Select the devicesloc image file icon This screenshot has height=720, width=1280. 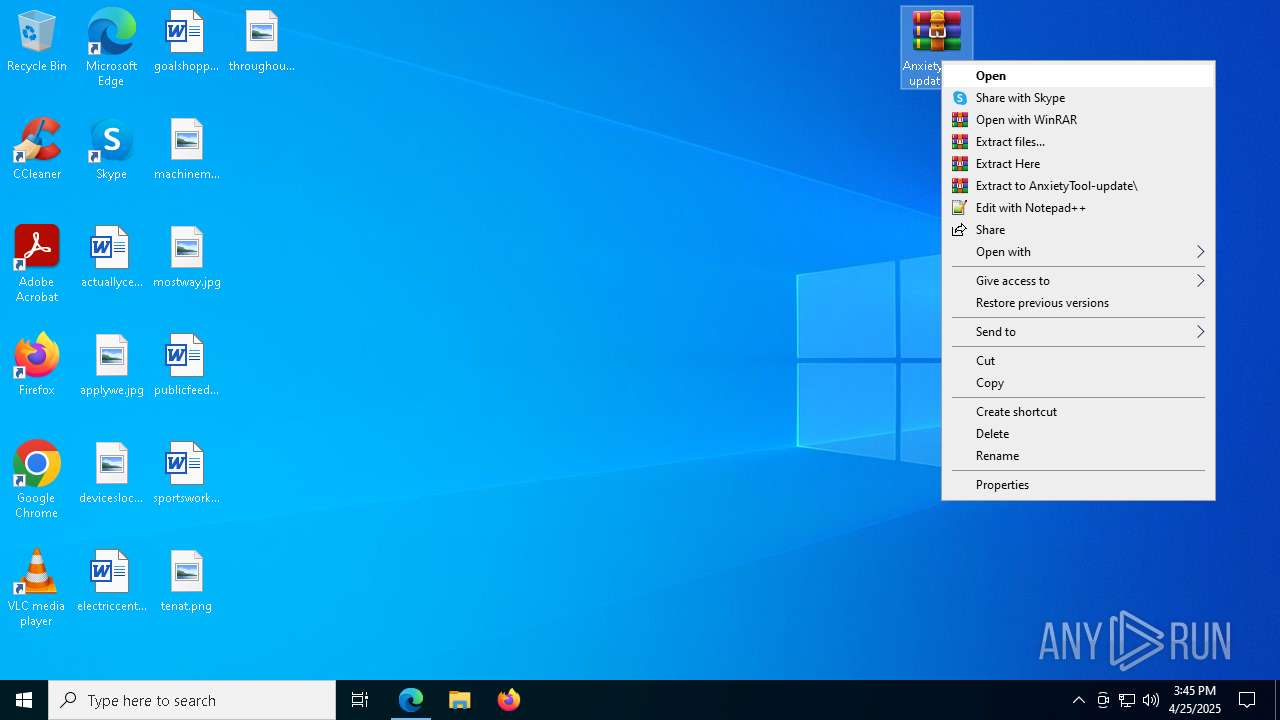pos(111,474)
